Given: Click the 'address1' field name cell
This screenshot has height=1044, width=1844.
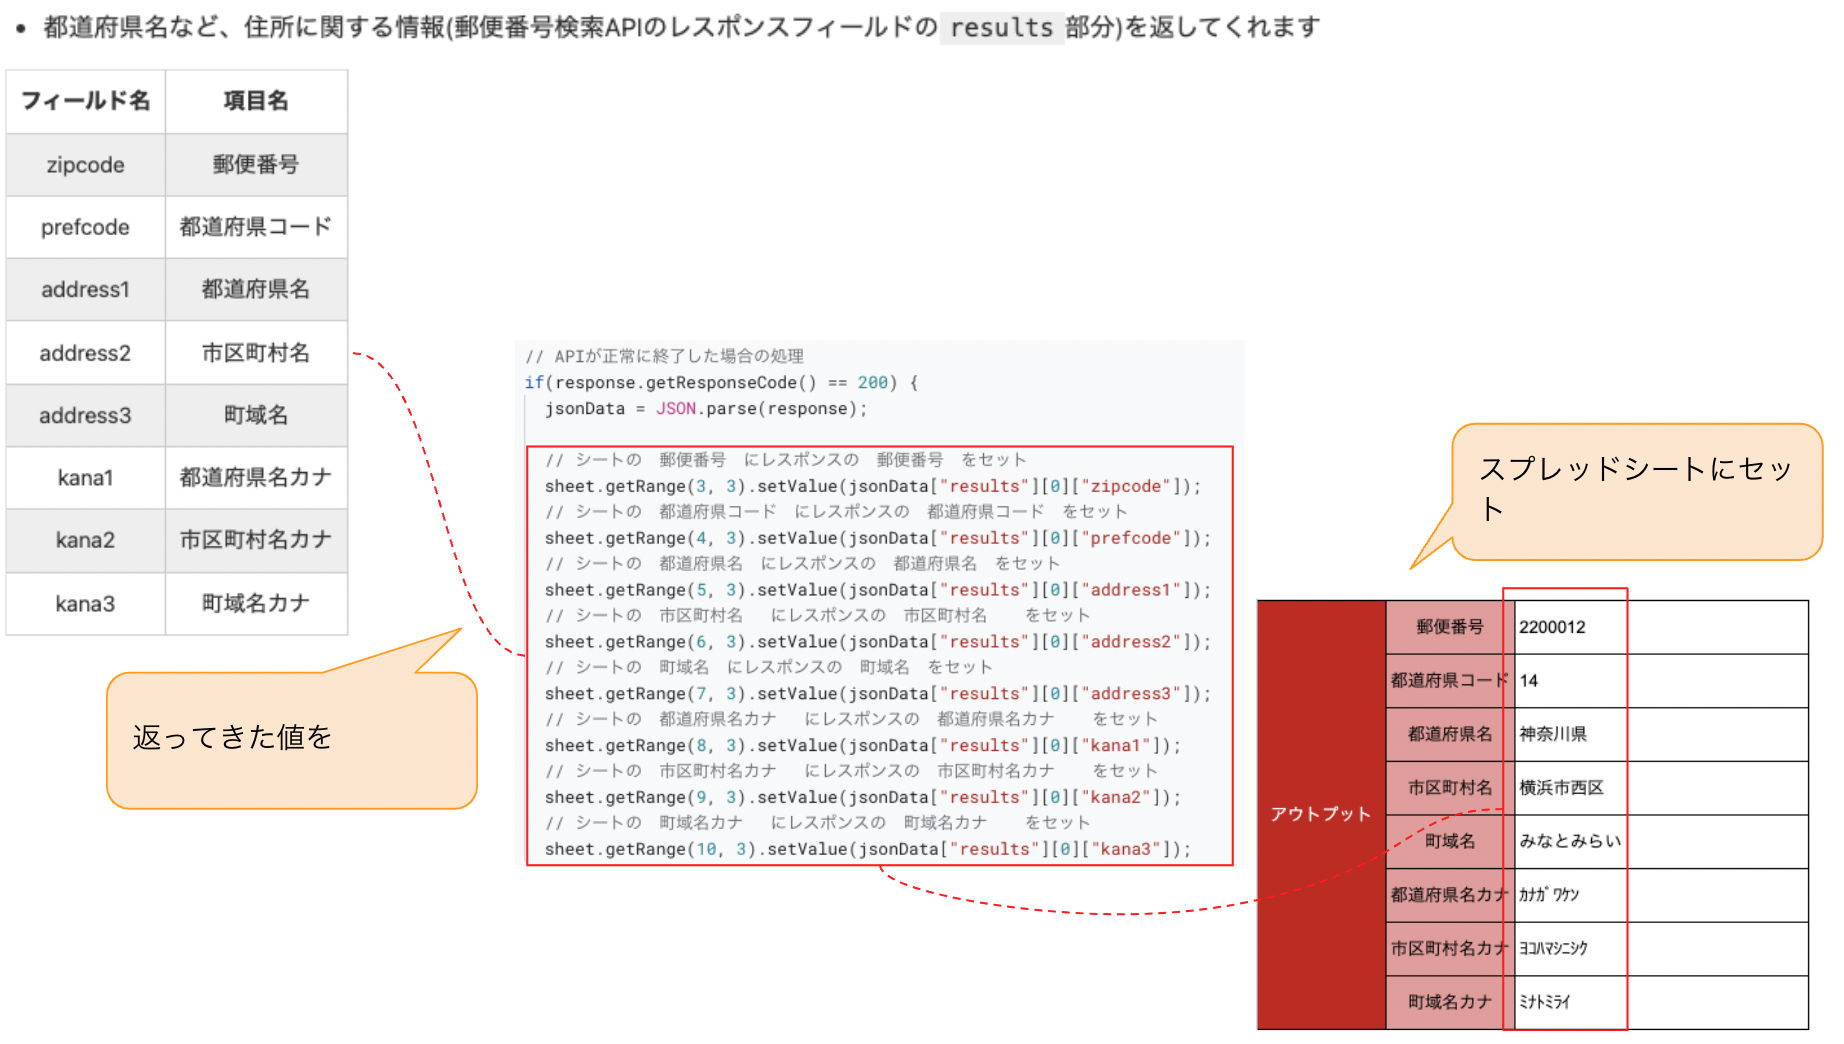Looking at the screenshot, I should 85,290.
